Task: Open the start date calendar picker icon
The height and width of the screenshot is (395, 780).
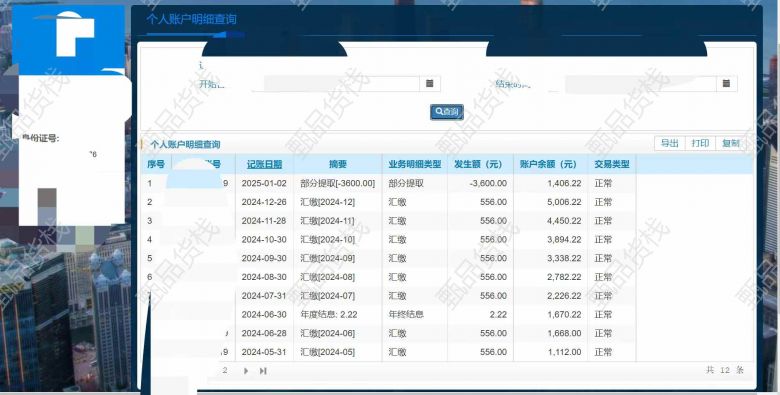Action: [430, 84]
